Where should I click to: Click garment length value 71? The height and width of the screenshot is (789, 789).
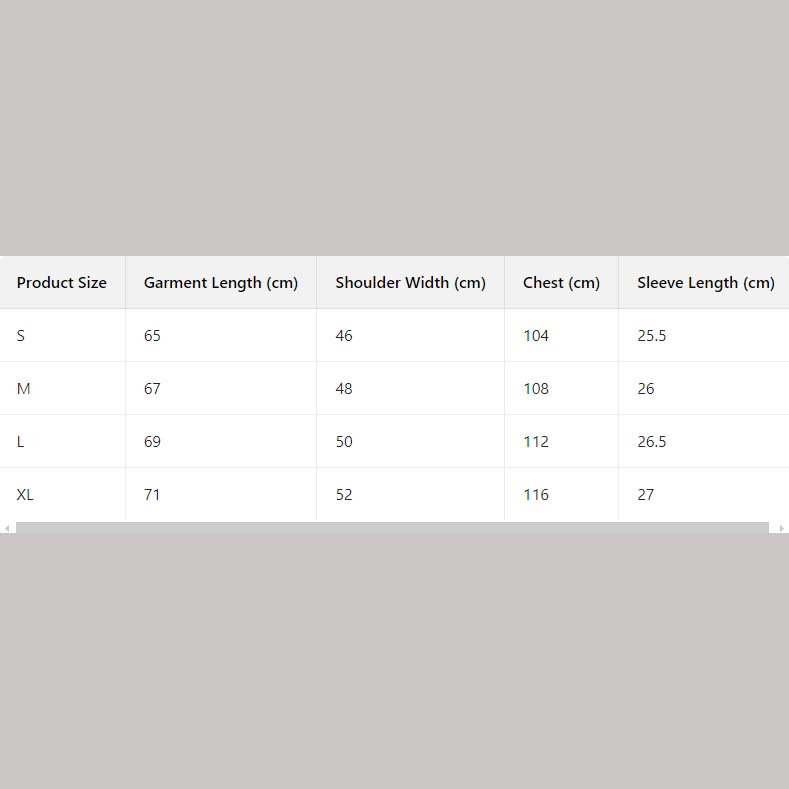pos(152,495)
